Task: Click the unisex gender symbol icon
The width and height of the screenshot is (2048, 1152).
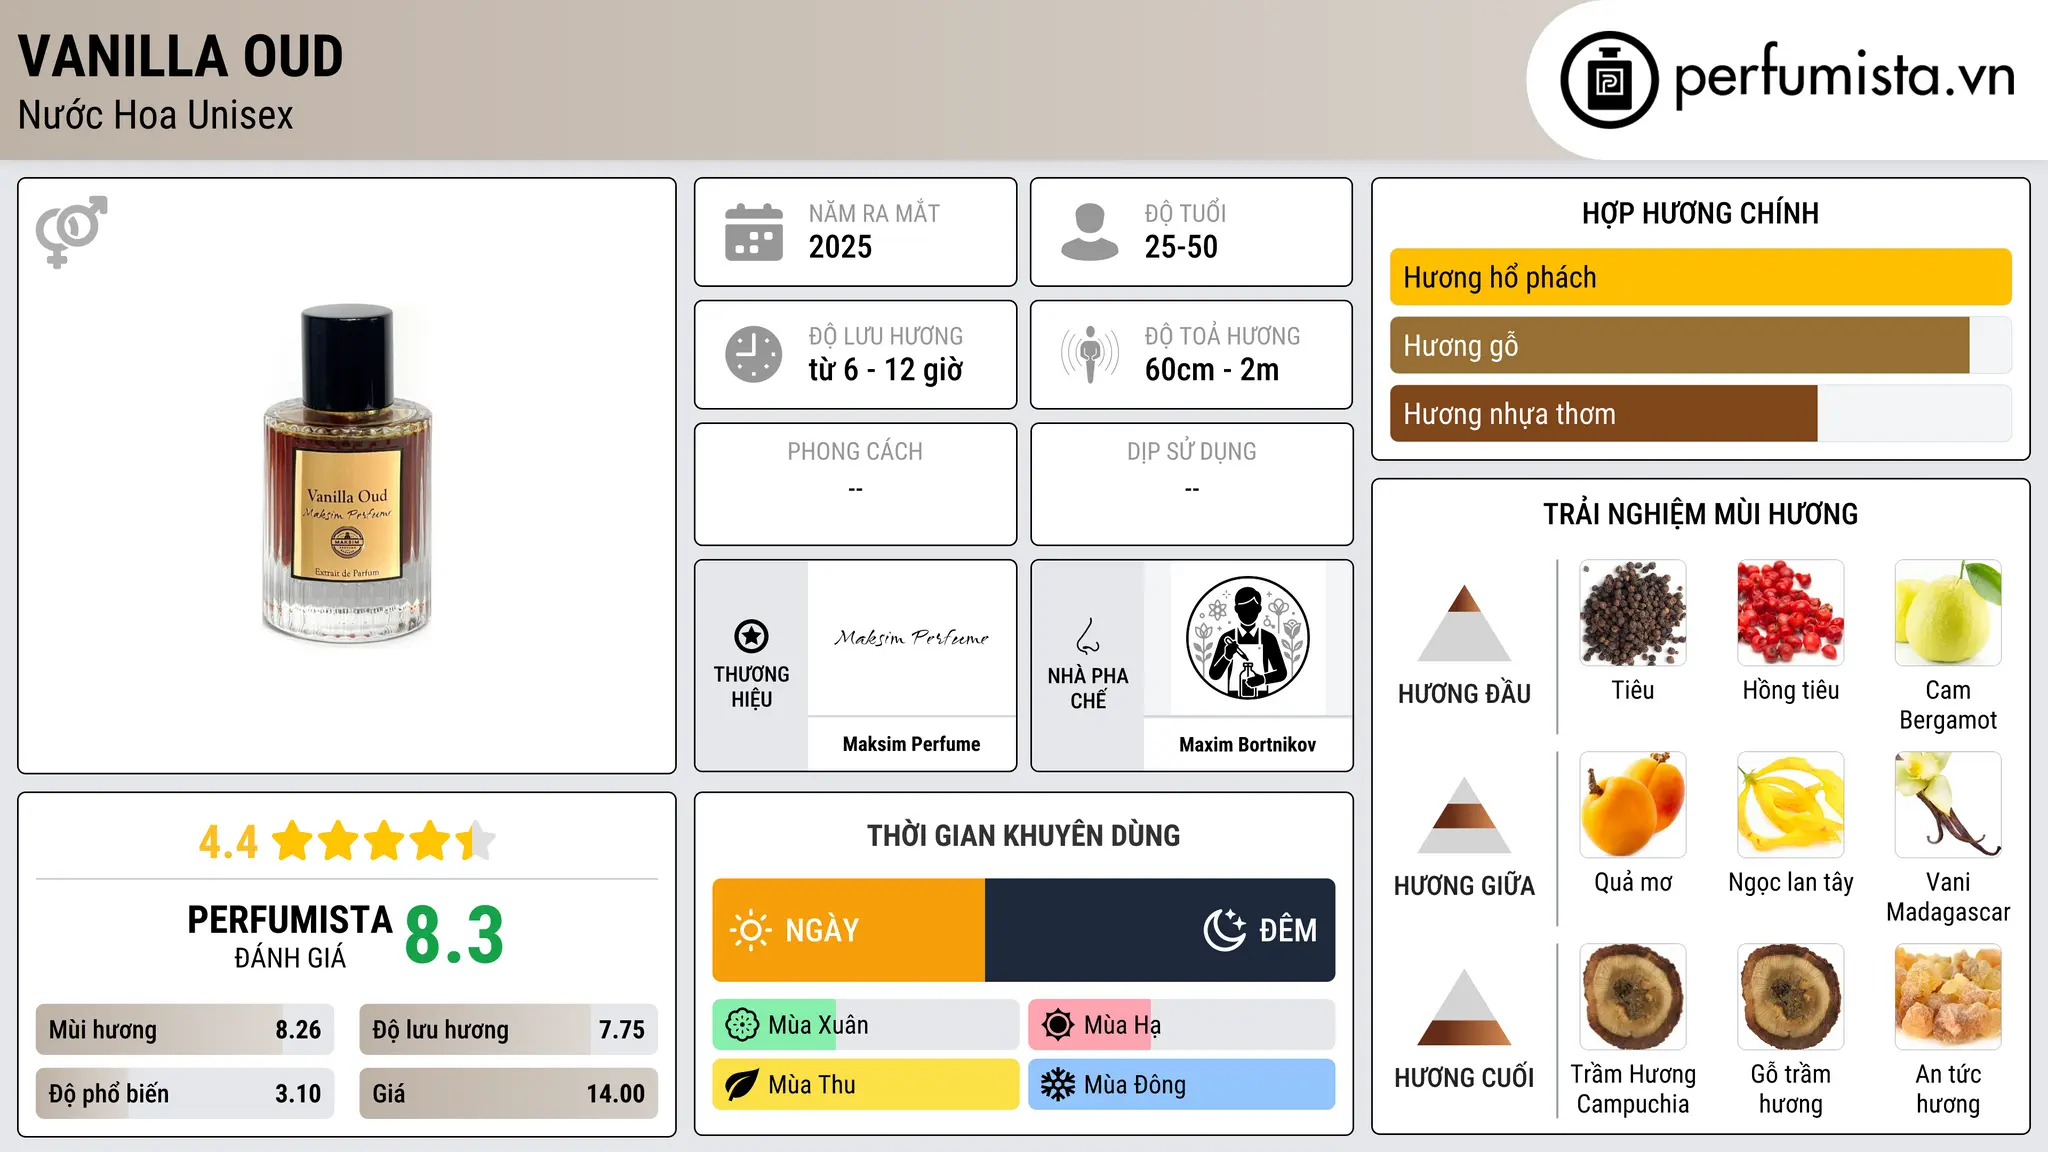Action: (71, 231)
